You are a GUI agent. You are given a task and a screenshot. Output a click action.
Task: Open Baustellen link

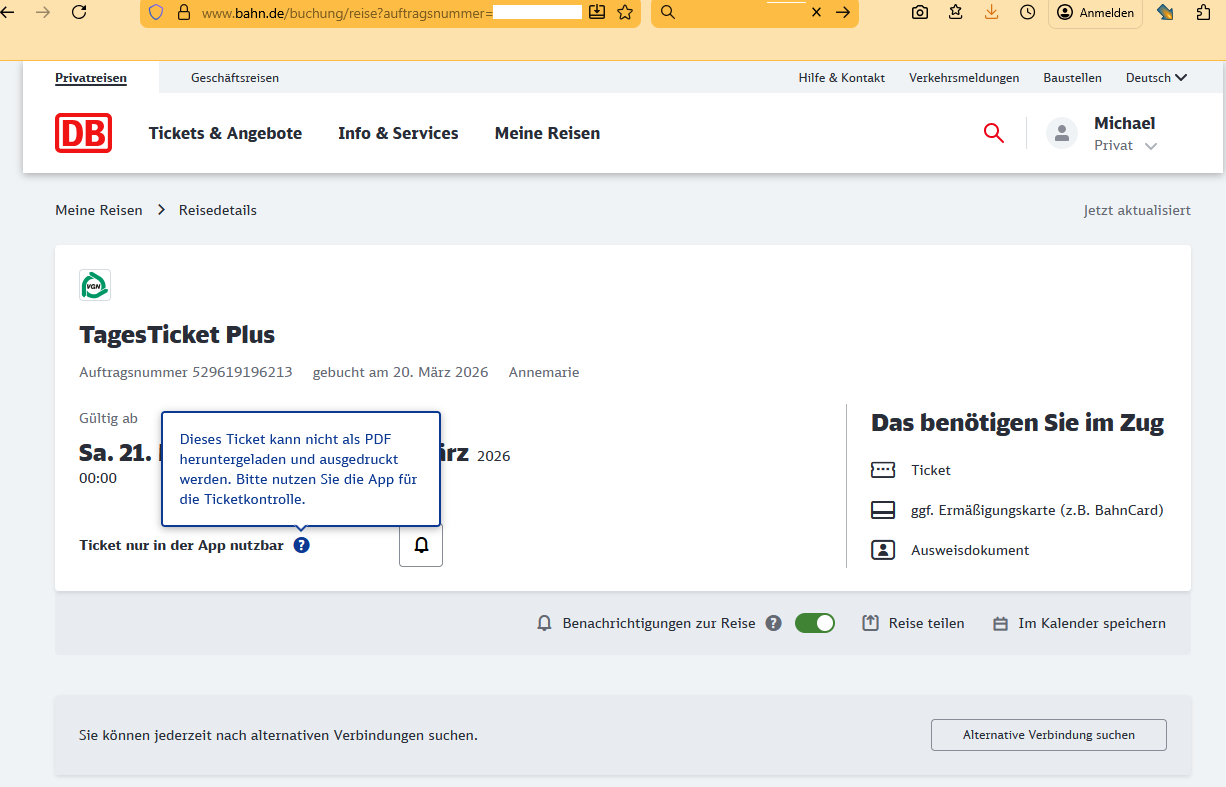click(x=1072, y=77)
